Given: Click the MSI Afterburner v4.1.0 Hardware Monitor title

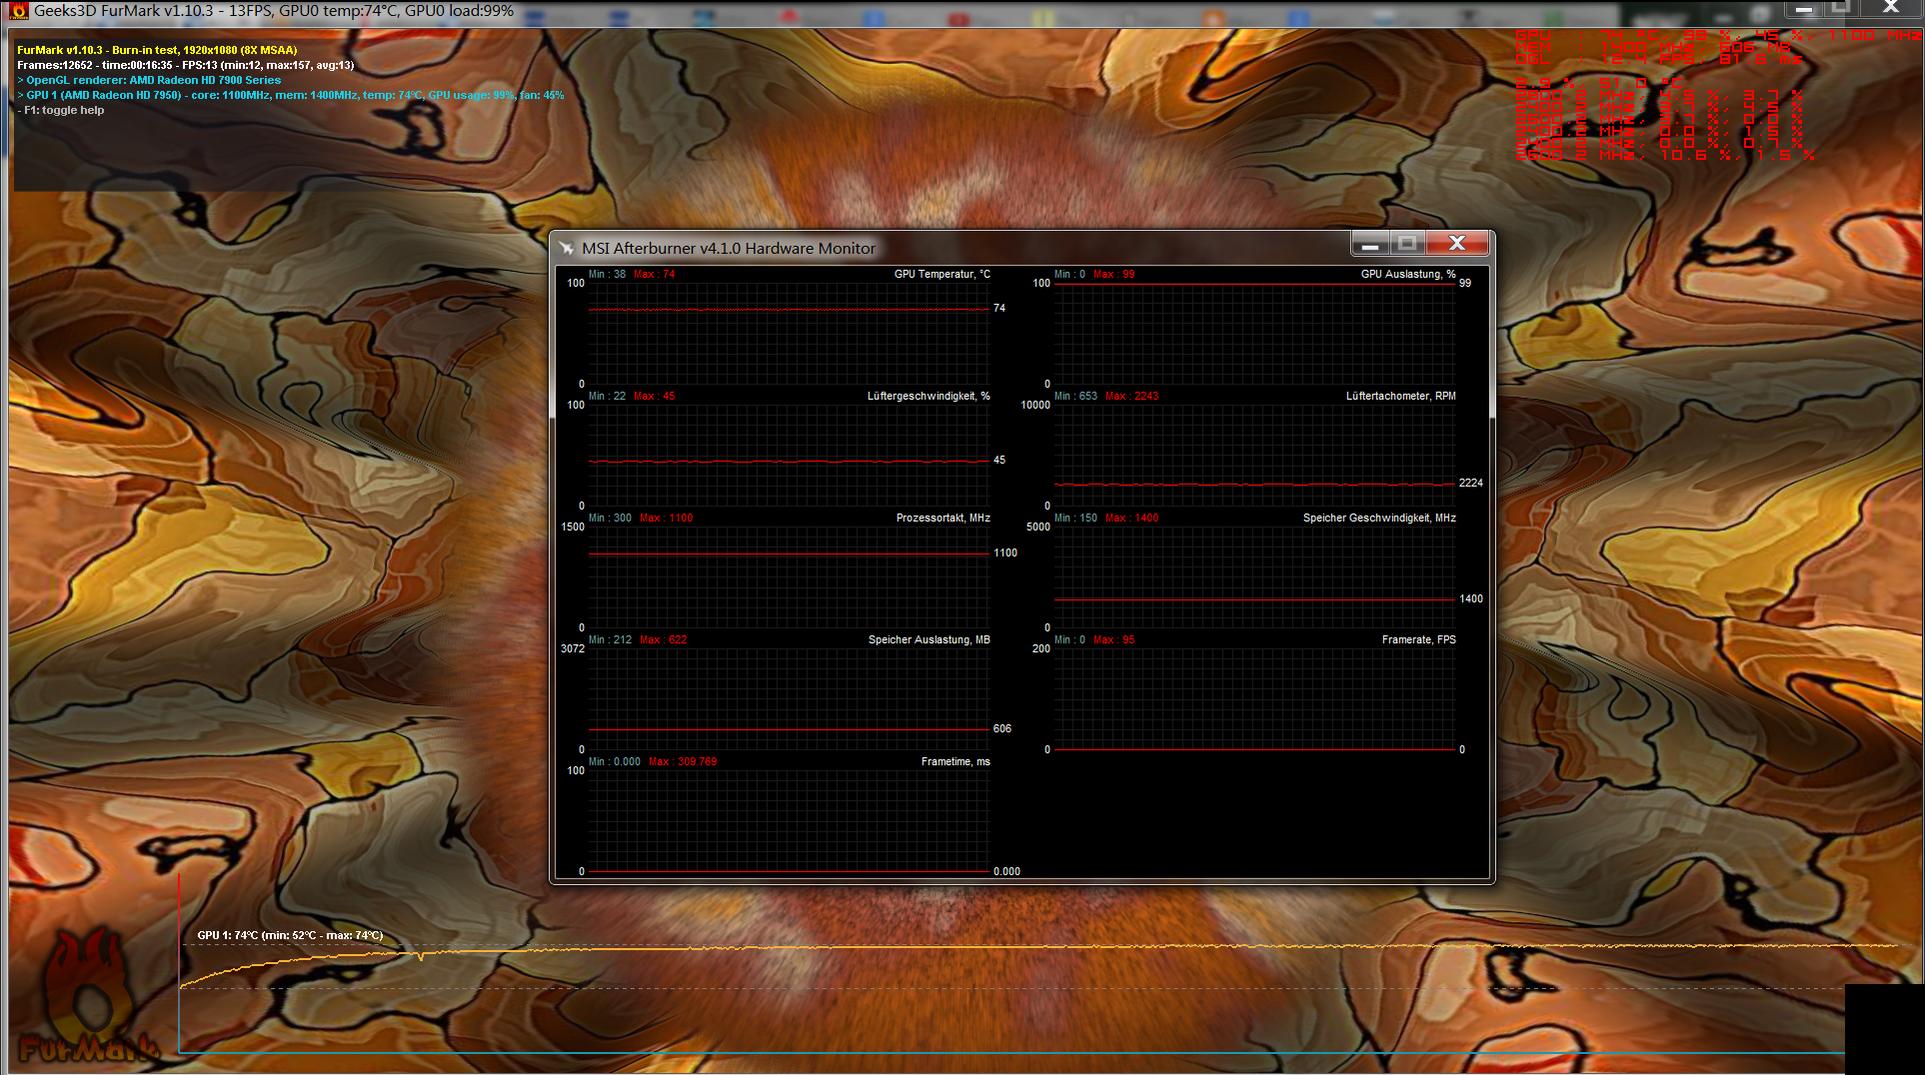Looking at the screenshot, I should click(x=729, y=248).
